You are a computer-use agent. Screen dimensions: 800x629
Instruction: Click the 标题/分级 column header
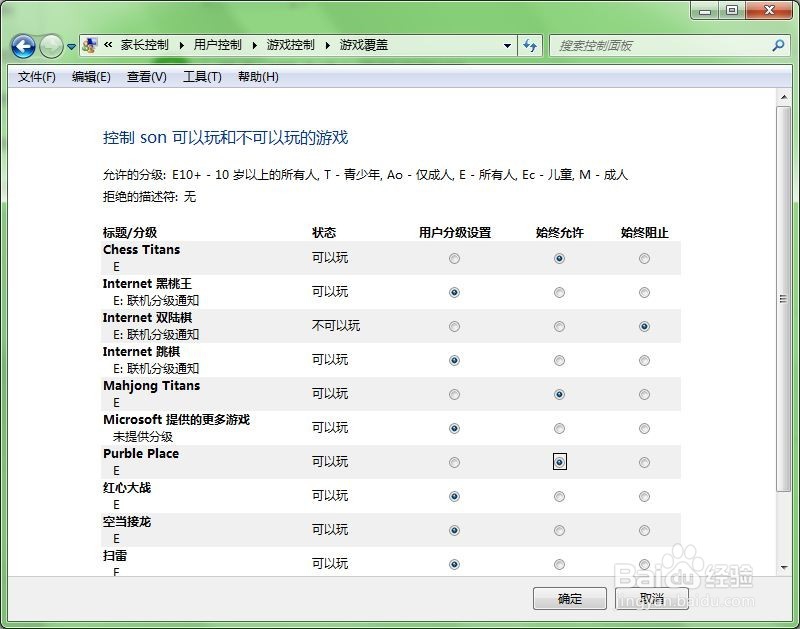pyautogui.click(x=130, y=233)
